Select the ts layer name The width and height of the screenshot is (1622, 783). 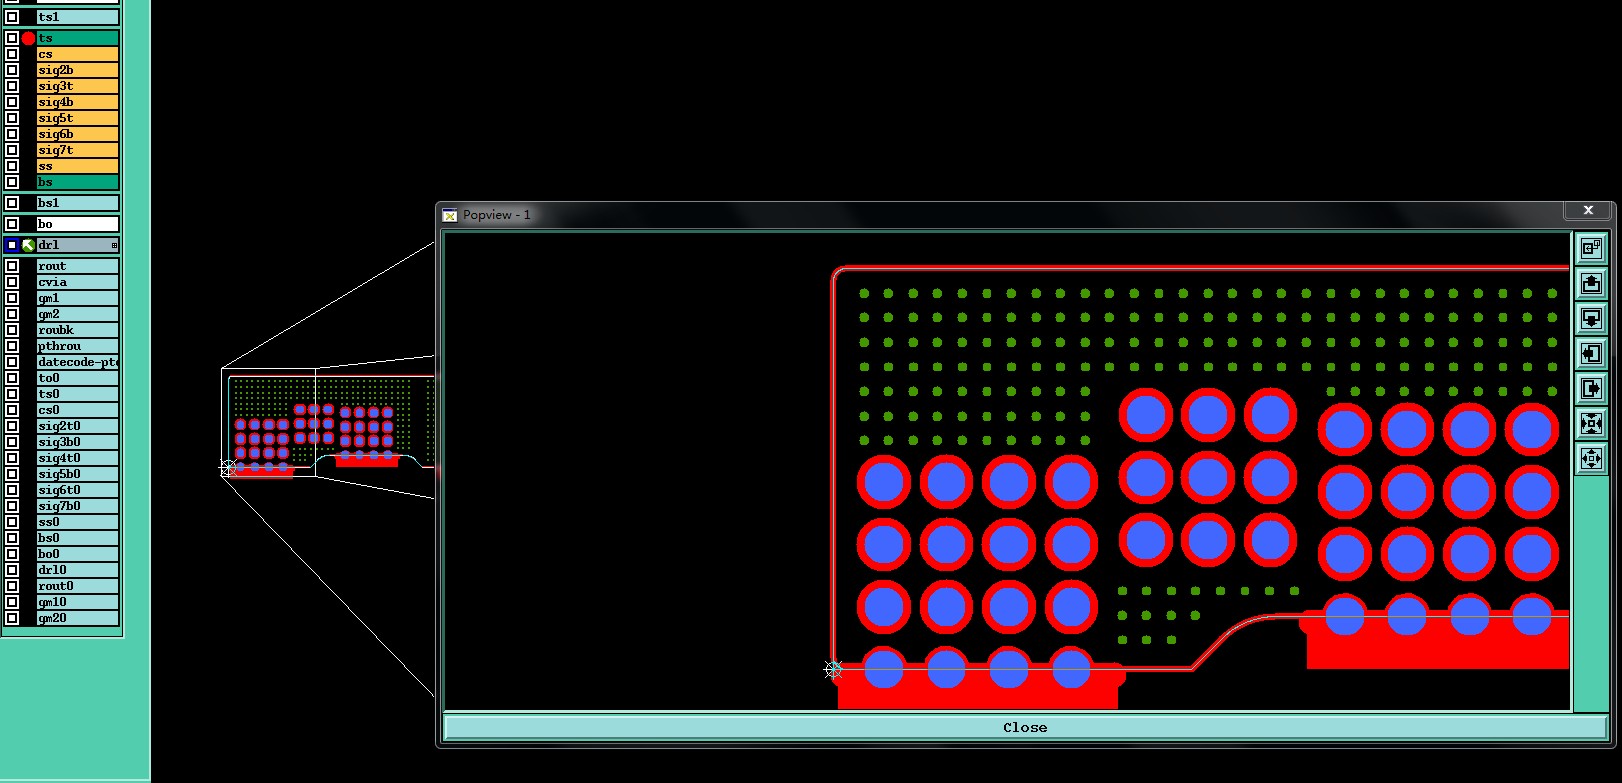(78, 38)
